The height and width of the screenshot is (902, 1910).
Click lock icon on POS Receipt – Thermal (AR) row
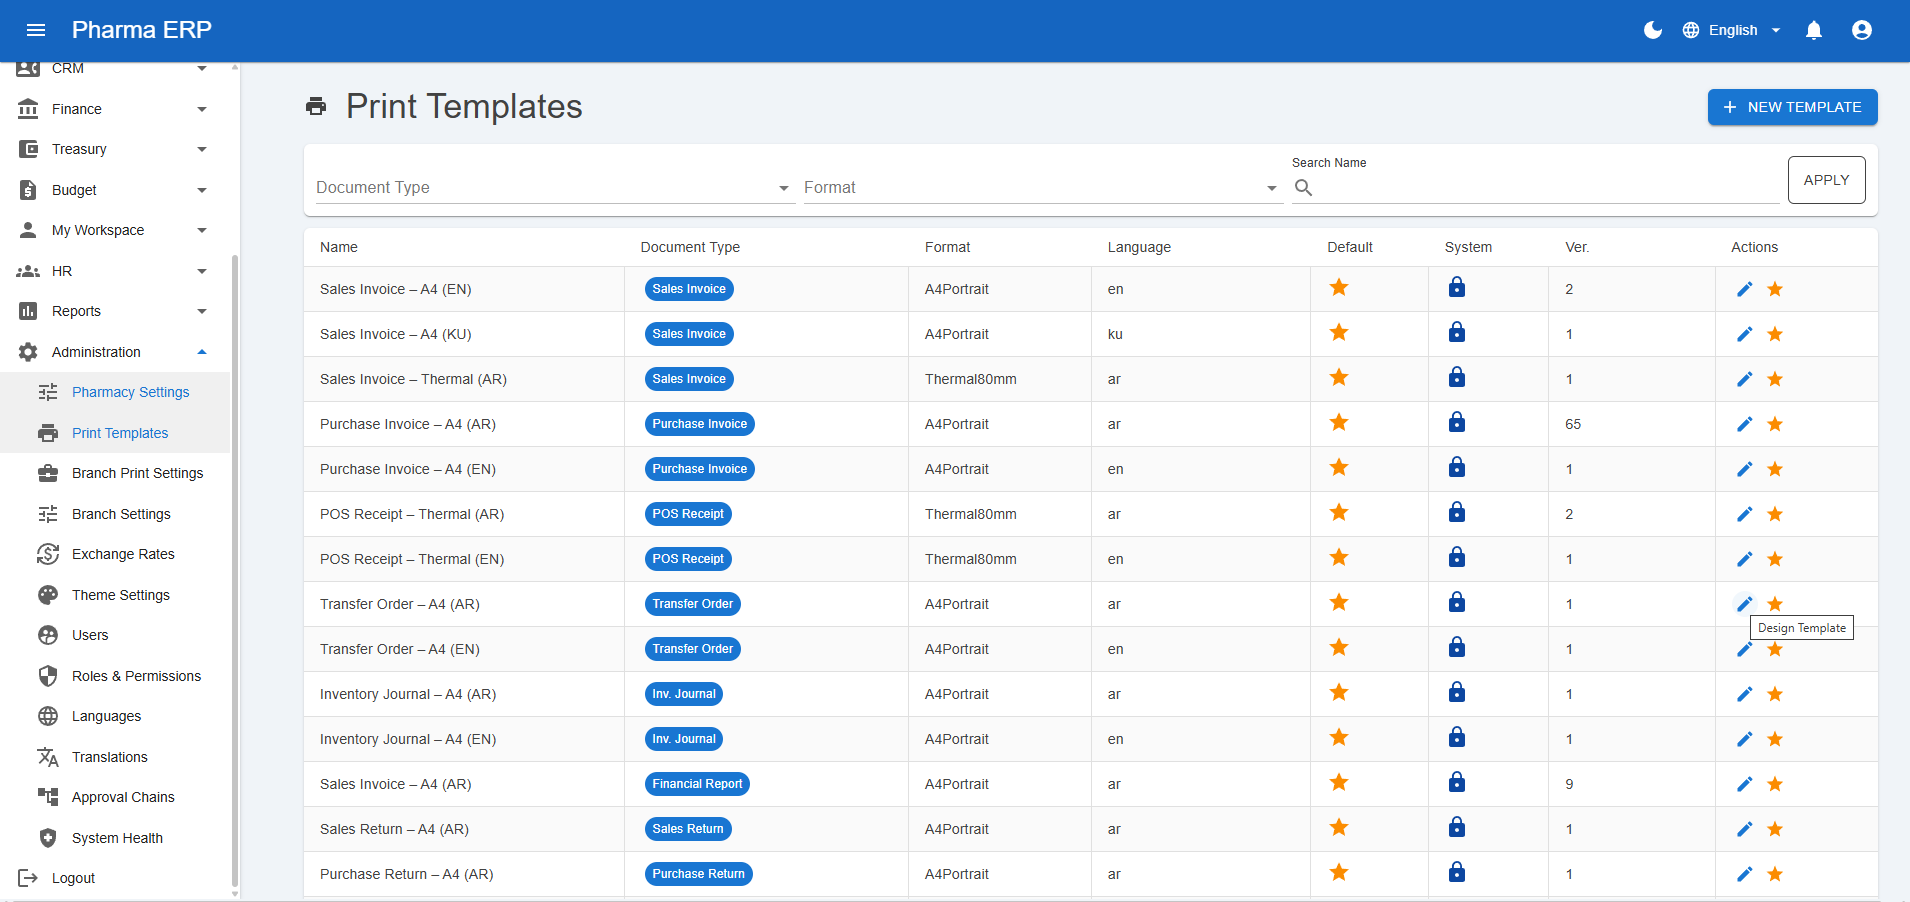click(1457, 513)
